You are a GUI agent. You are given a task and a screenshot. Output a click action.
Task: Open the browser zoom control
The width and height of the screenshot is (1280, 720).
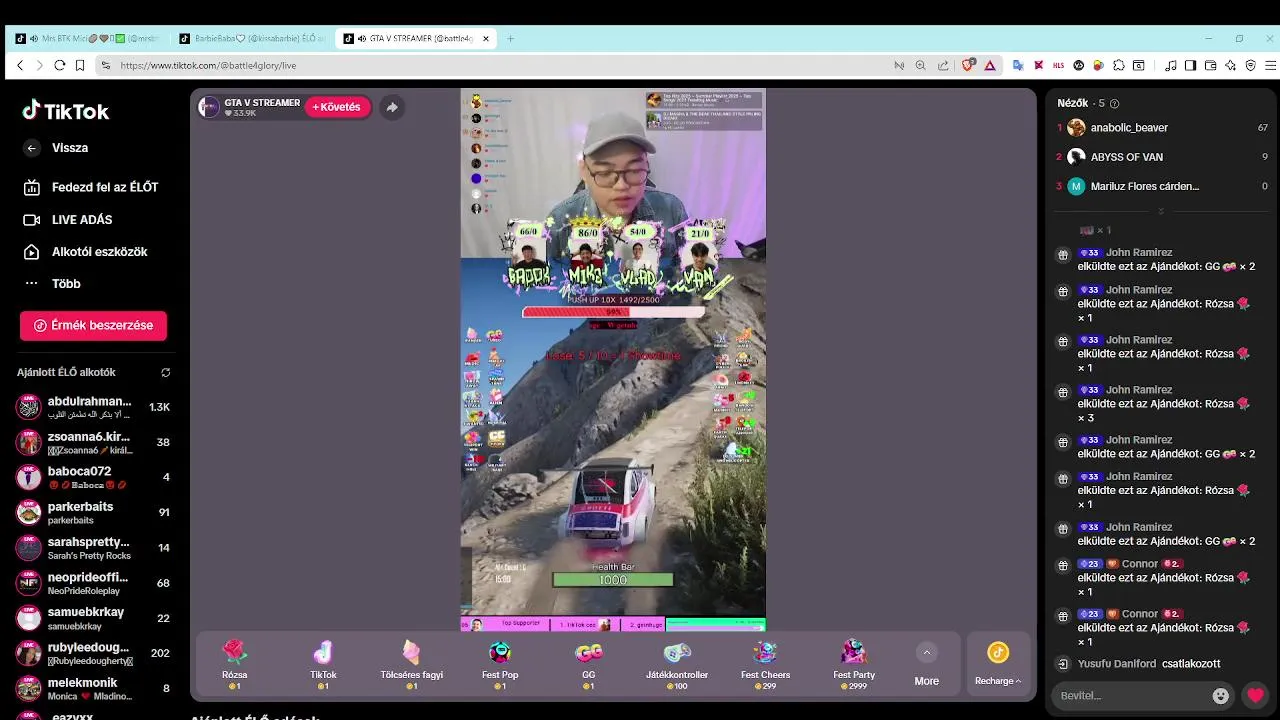point(921,65)
